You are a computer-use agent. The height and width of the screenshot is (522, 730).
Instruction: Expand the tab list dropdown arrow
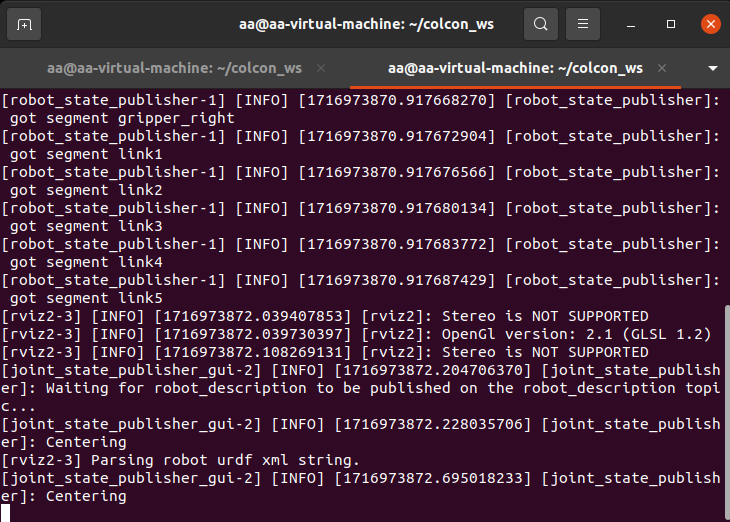click(713, 68)
